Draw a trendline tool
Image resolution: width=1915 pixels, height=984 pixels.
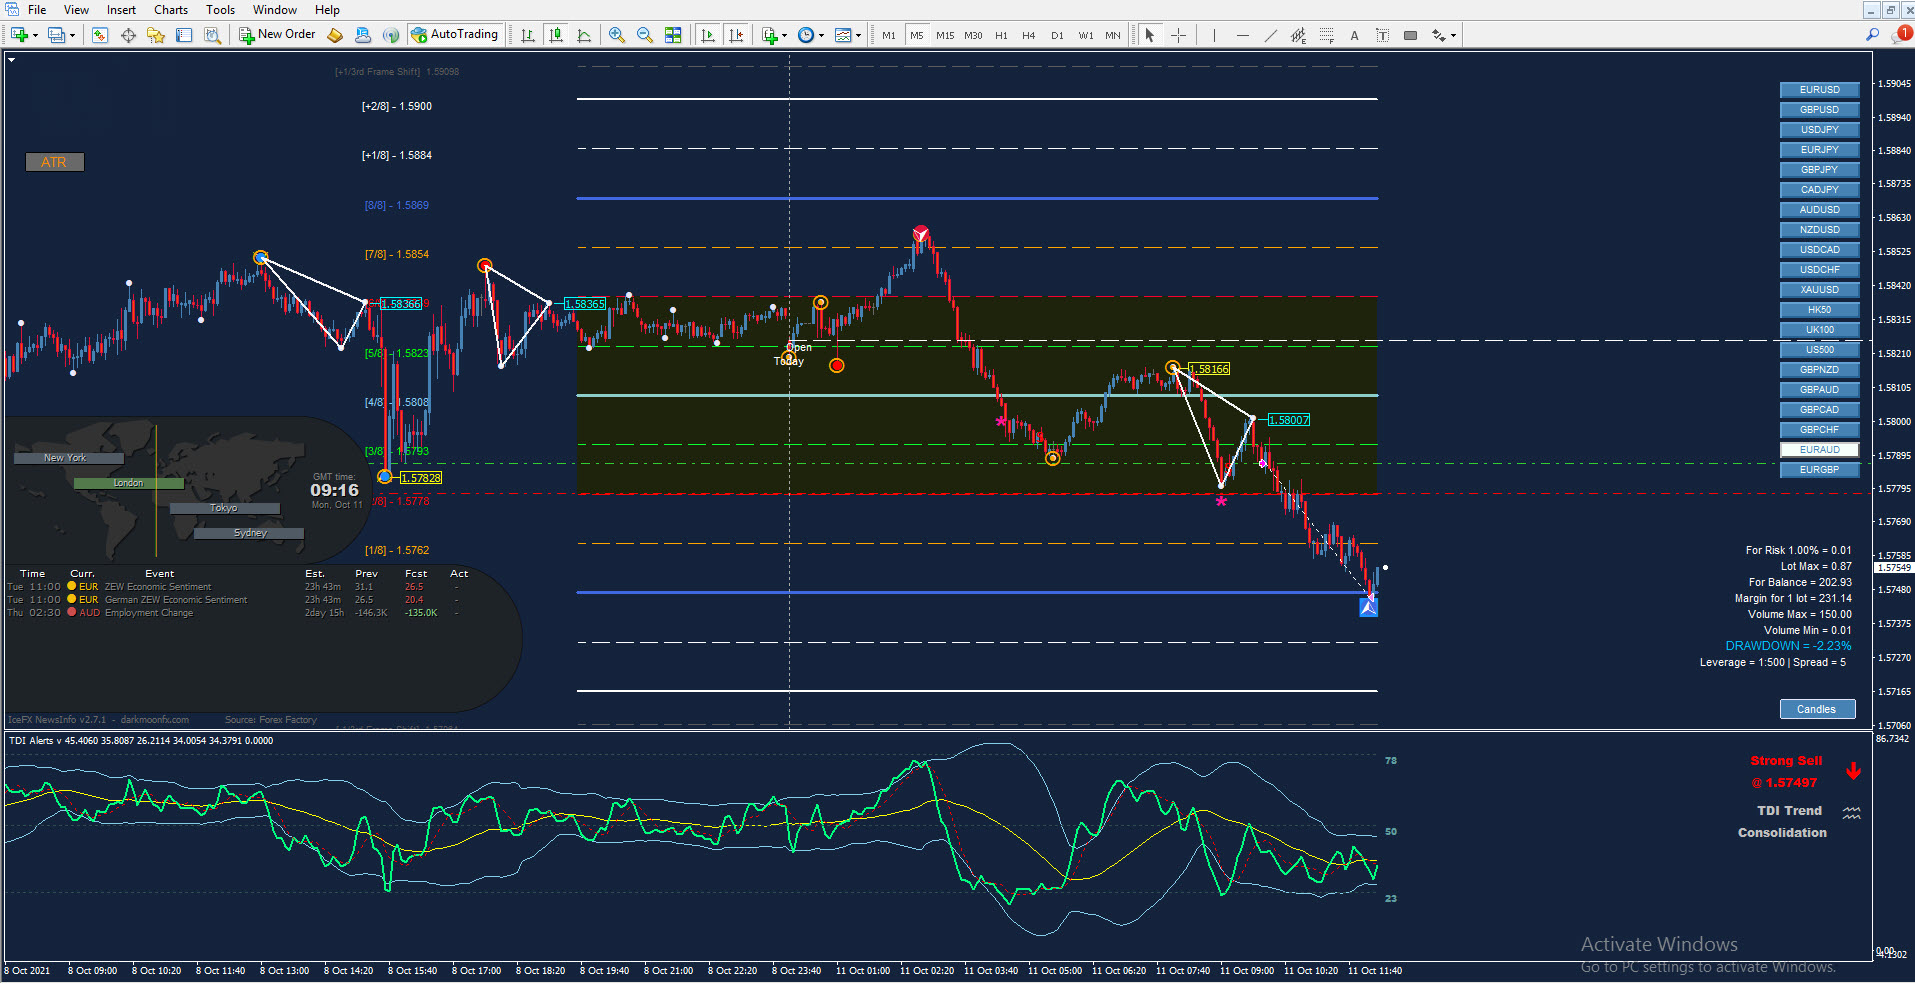[x=1270, y=35]
